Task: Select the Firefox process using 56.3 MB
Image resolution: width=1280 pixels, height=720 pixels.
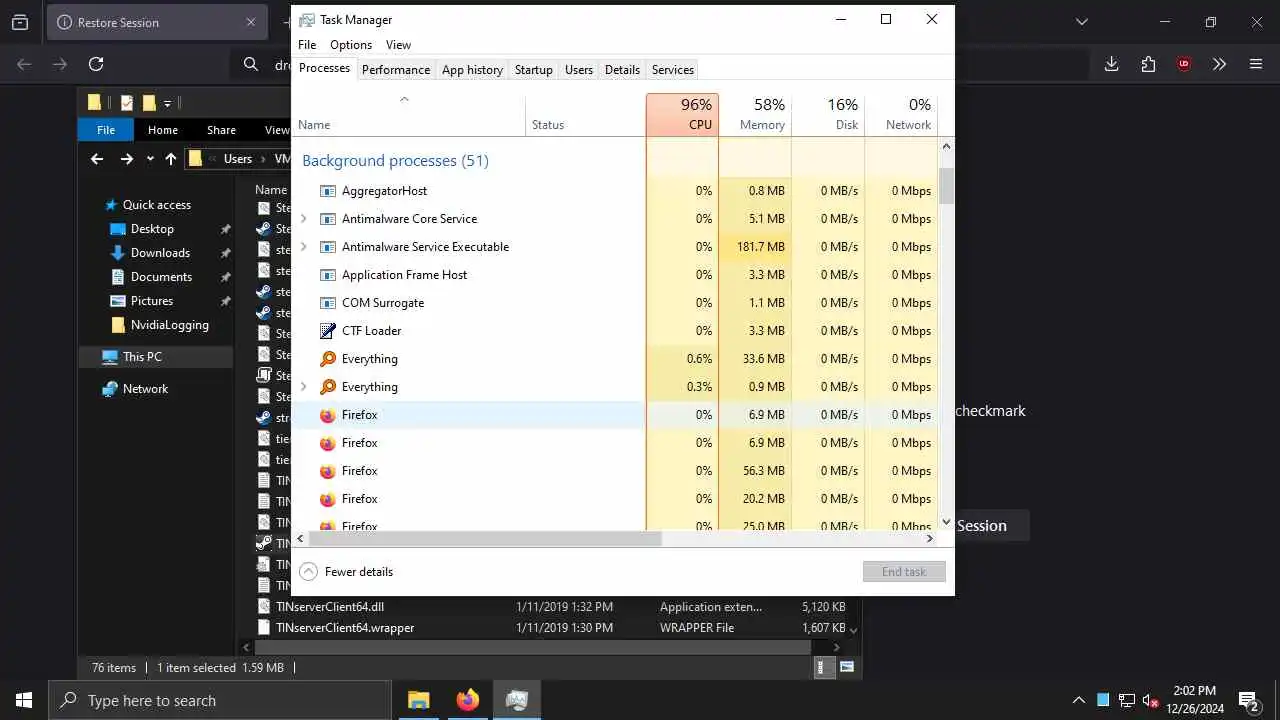Action: coord(615,471)
